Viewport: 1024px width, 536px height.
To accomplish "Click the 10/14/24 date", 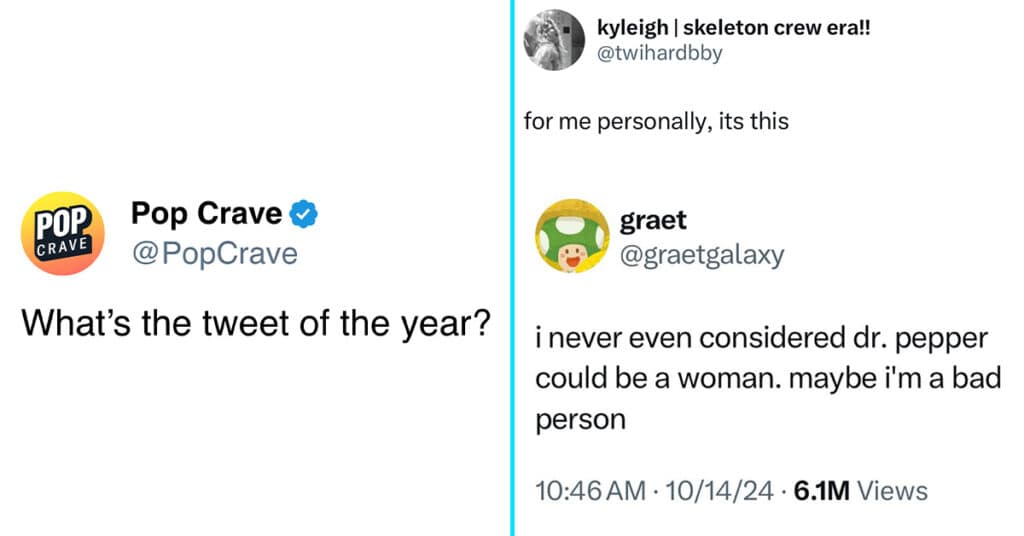I will [x=719, y=491].
